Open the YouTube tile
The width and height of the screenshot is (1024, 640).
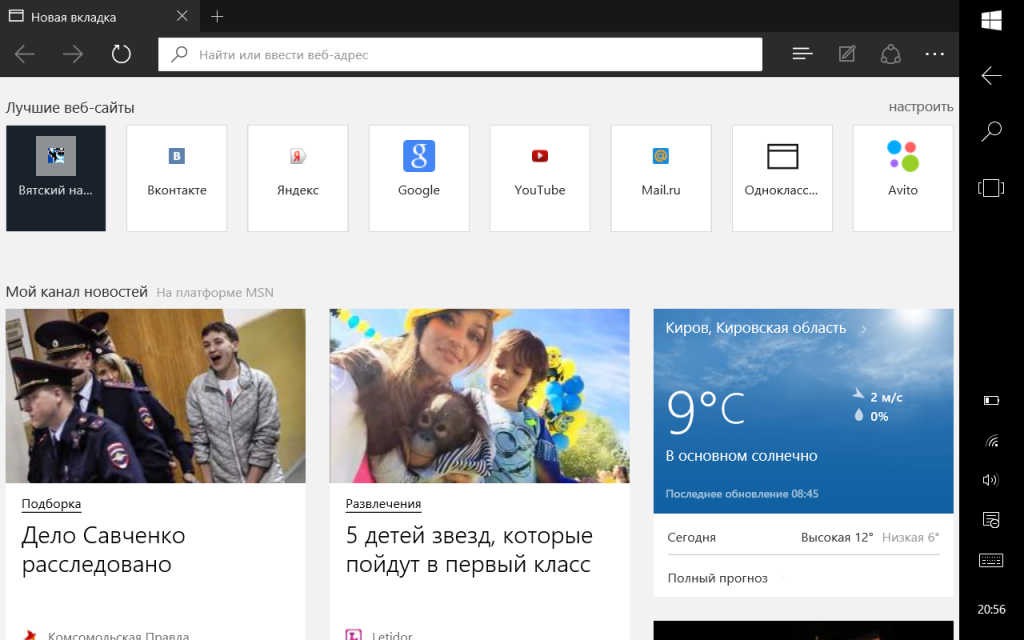539,178
